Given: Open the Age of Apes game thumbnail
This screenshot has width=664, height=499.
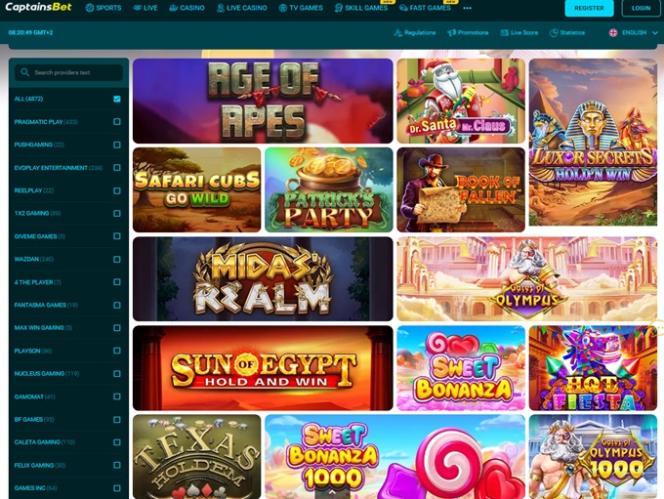Looking at the screenshot, I should [x=263, y=101].
